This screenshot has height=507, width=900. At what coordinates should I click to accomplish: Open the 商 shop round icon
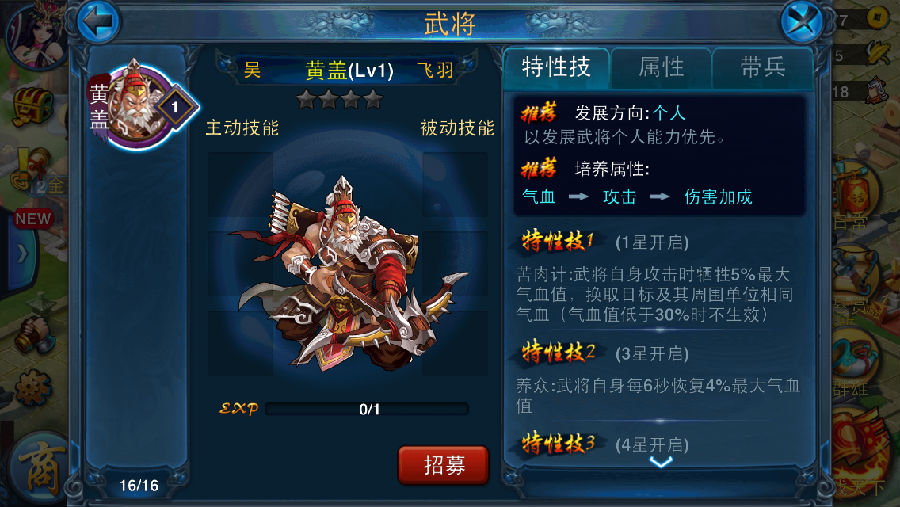[x=41, y=469]
